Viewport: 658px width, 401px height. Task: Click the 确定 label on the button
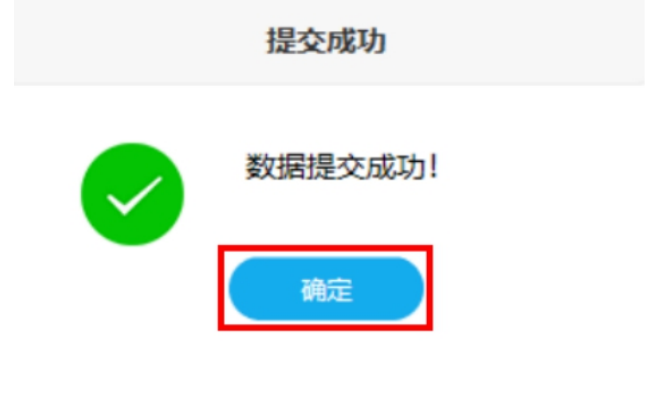click(x=327, y=290)
